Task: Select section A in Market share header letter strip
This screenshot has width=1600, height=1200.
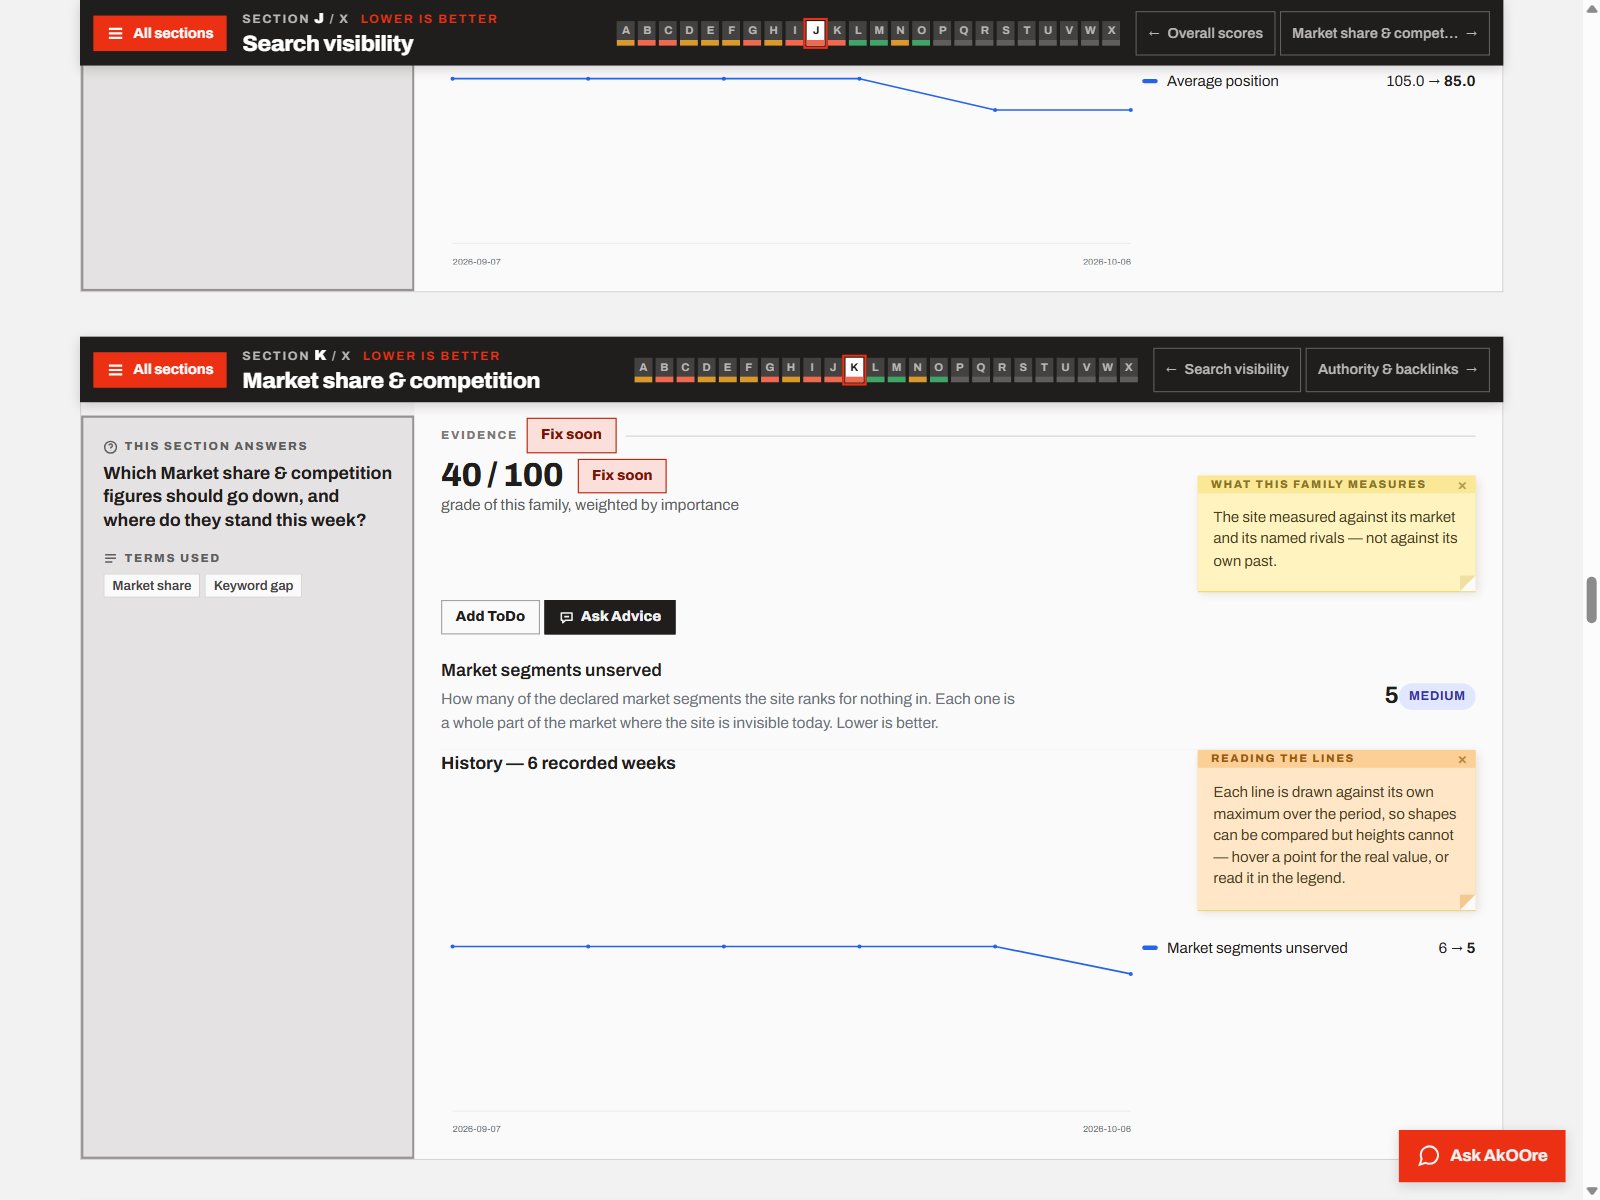Action: 643,369
